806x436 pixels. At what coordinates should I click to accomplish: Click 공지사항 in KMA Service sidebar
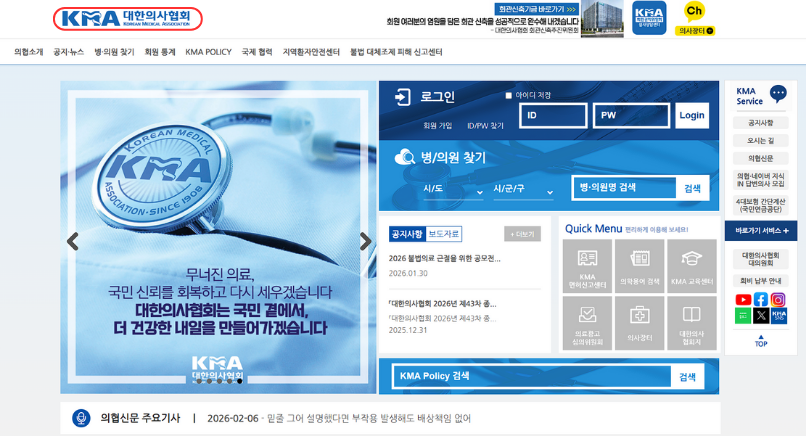[761, 123]
